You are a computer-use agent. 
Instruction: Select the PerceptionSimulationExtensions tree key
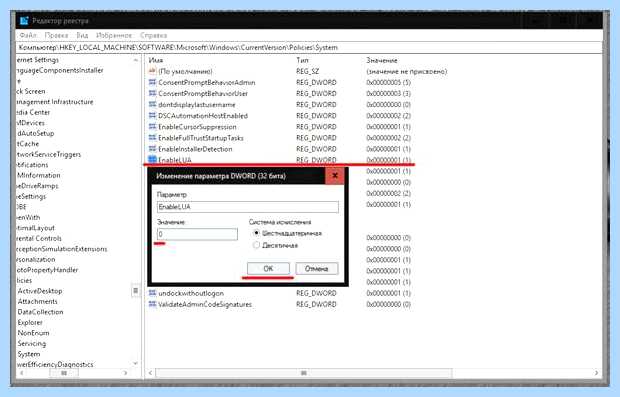coord(62,249)
